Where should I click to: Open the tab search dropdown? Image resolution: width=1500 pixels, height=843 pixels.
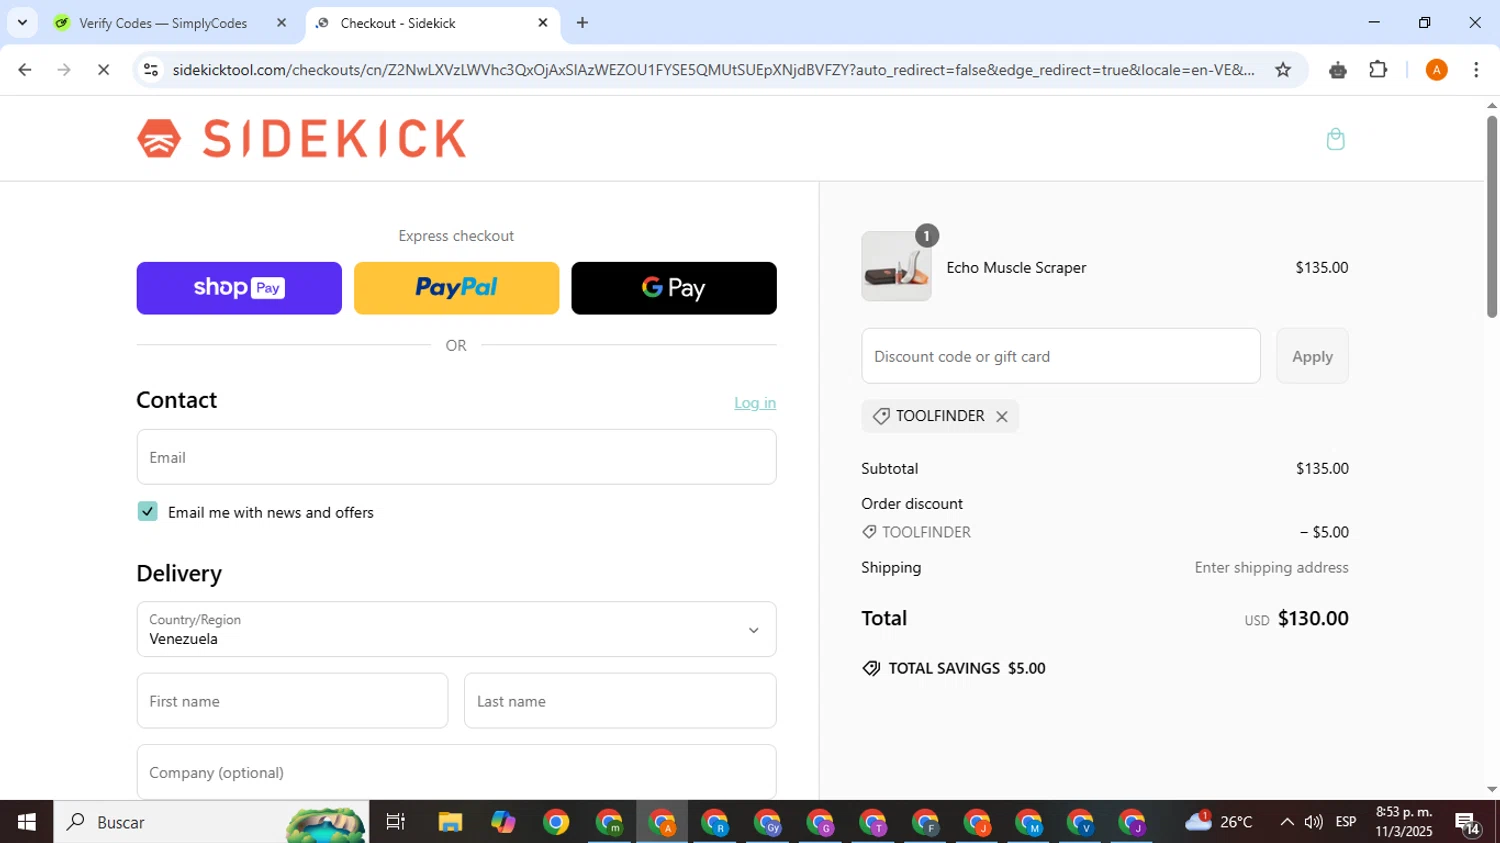coord(22,23)
